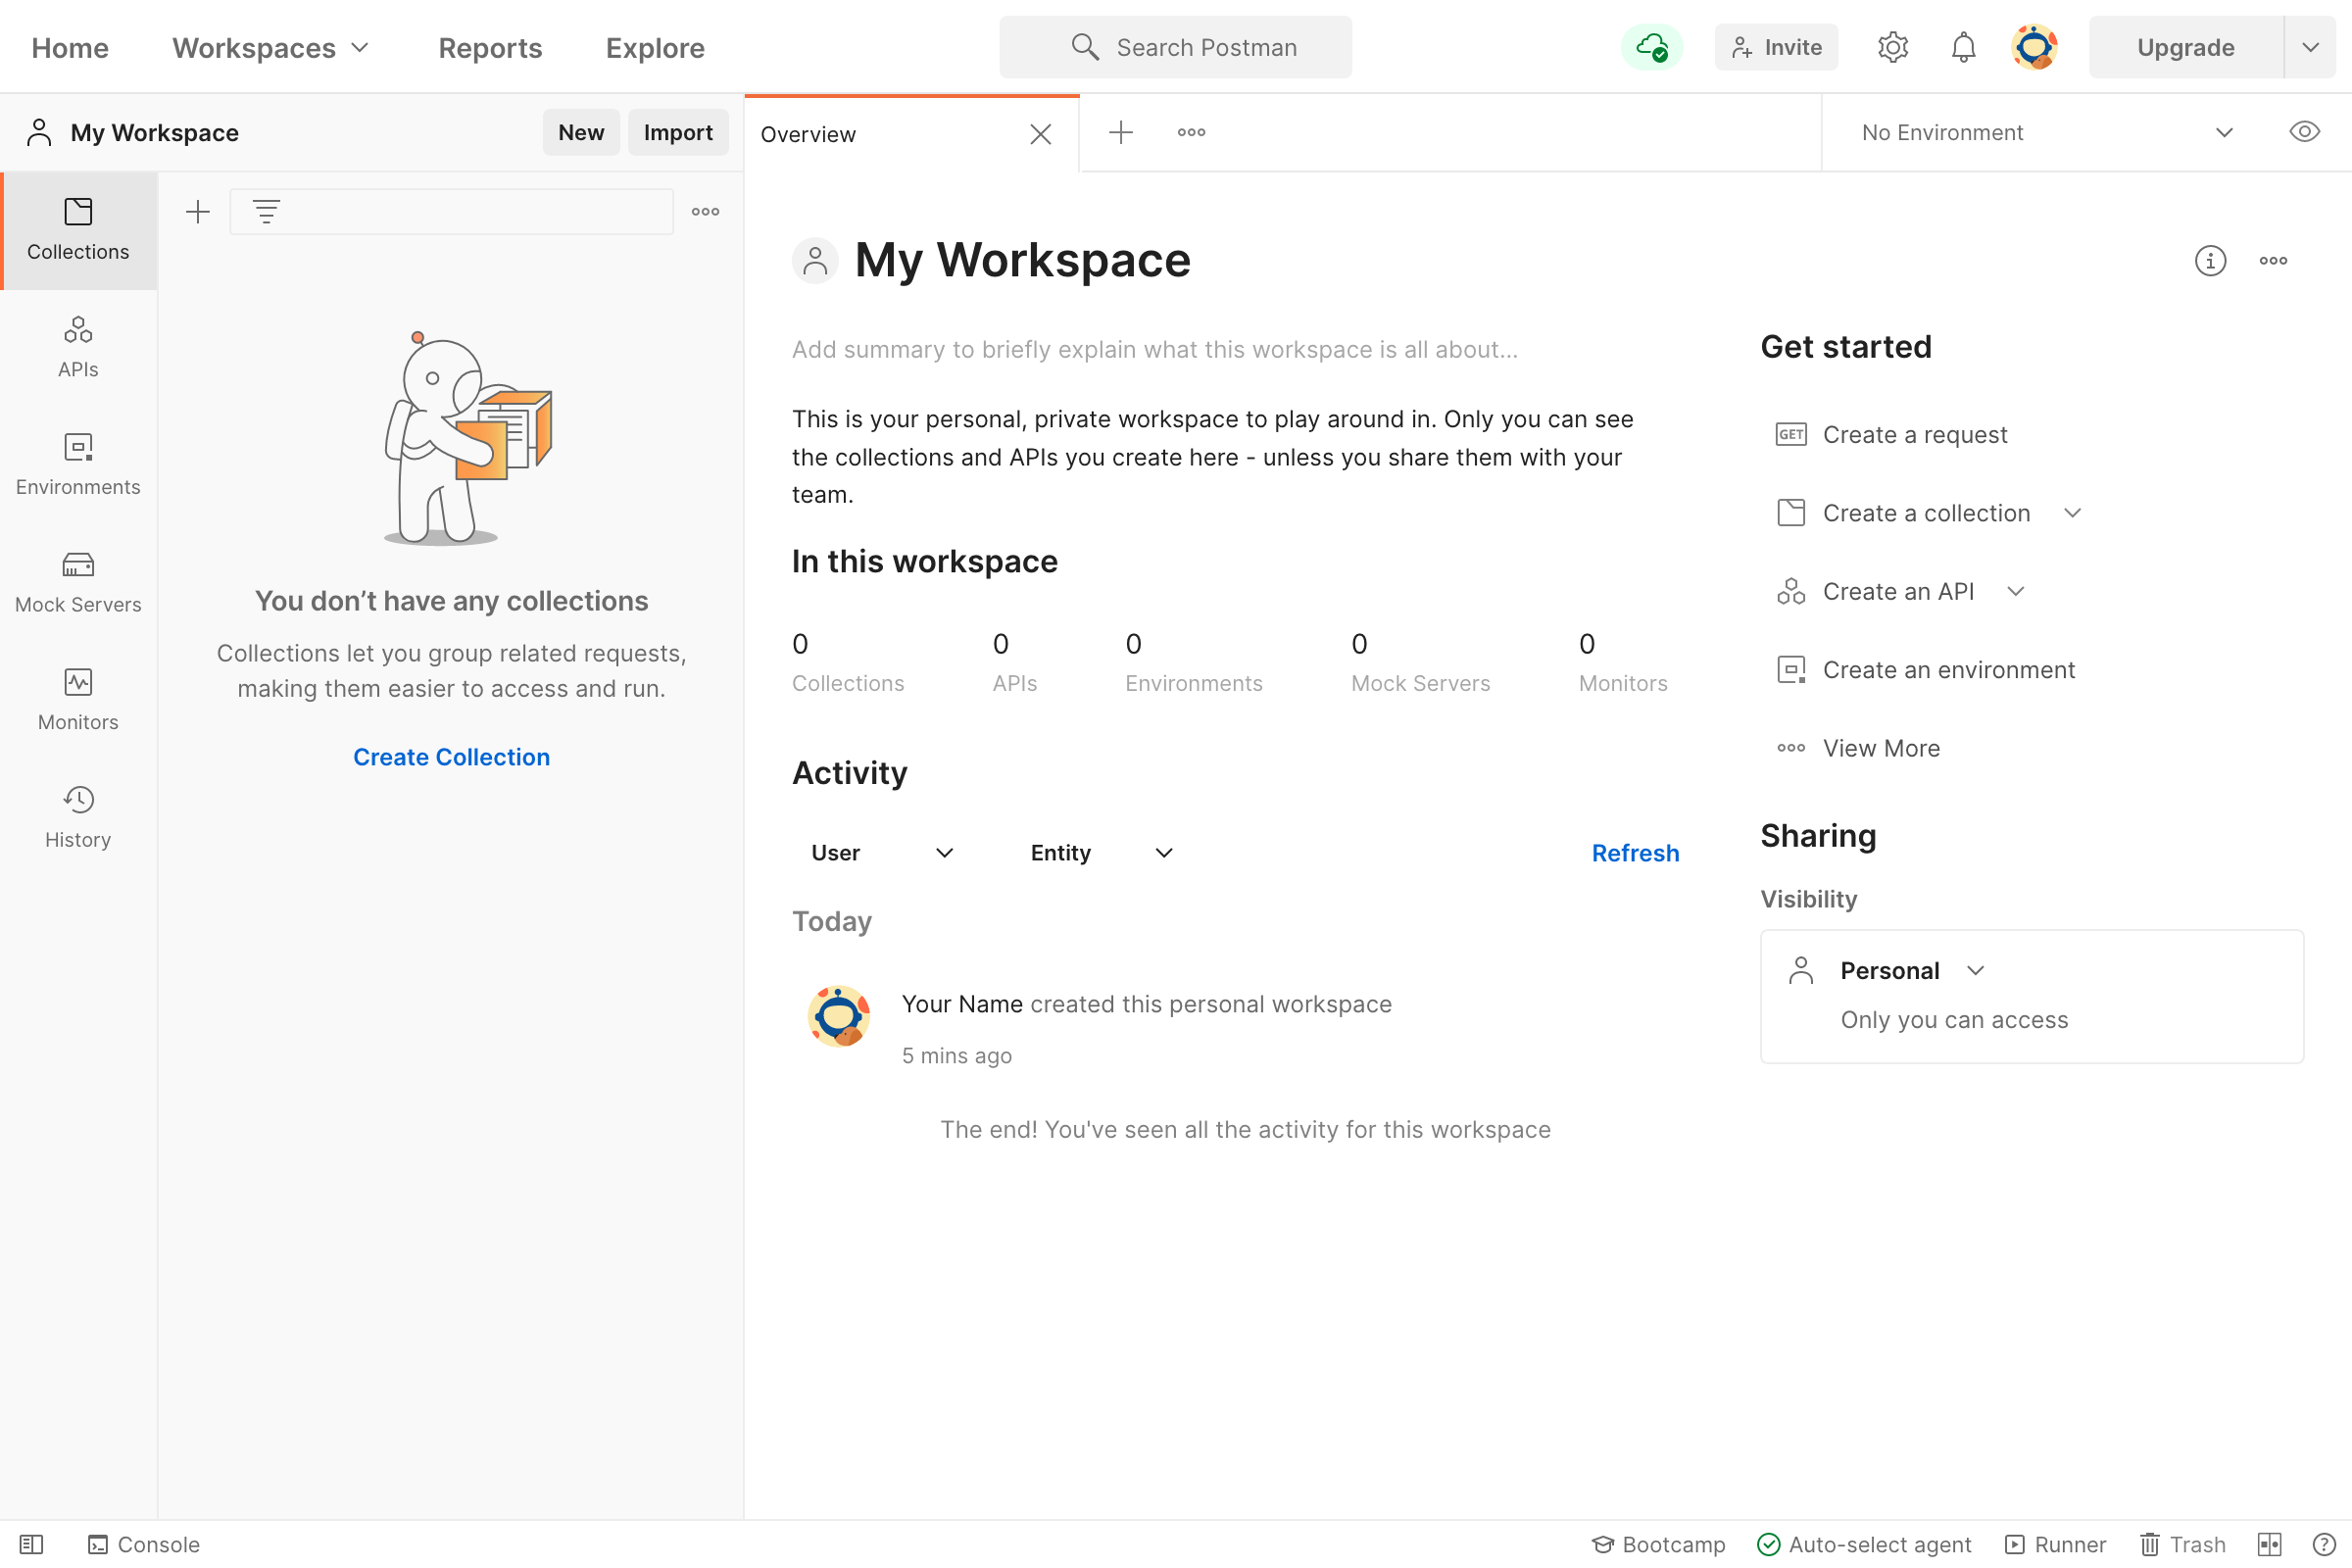Image resolution: width=2352 pixels, height=1568 pixels.
Task: Open settings gear icon
Action: pos(1893,47)
